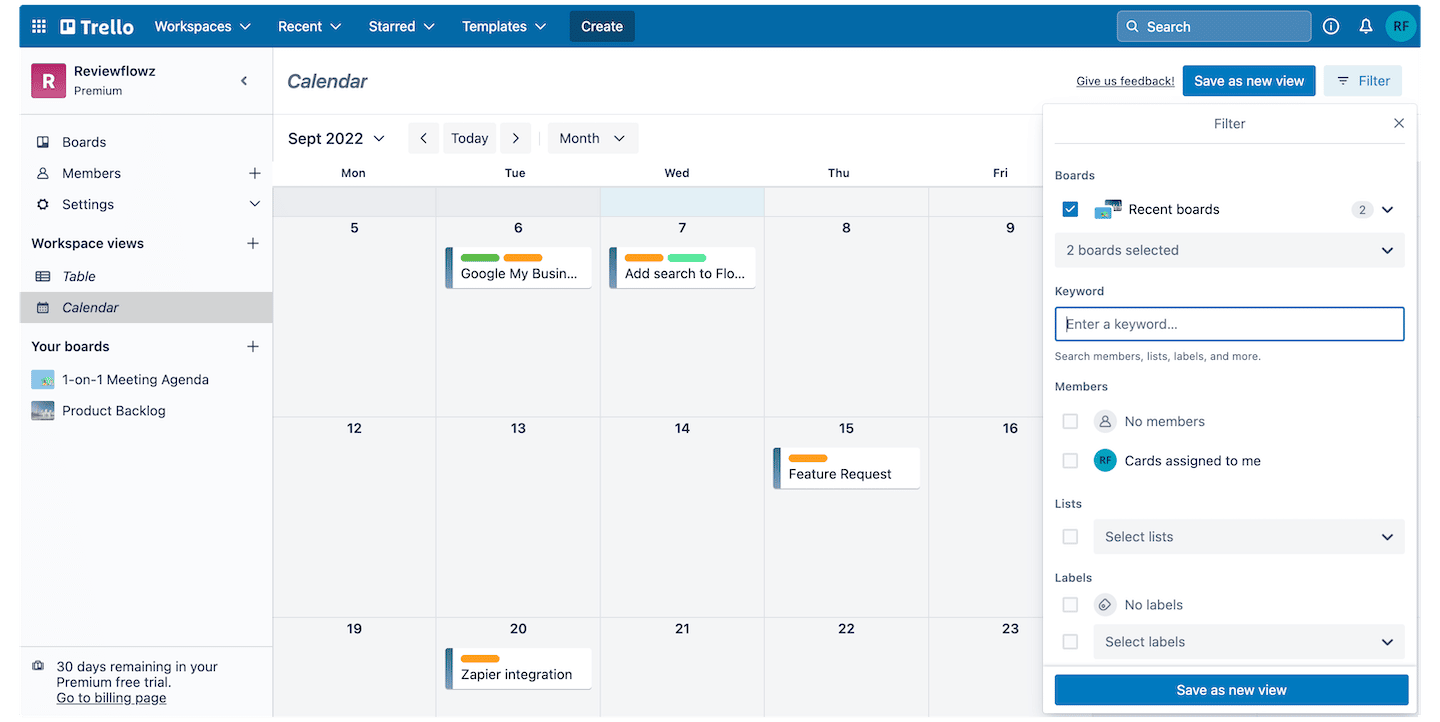Open the information icon in the header
The image size is (1440, 722).
pos(1331,27)
